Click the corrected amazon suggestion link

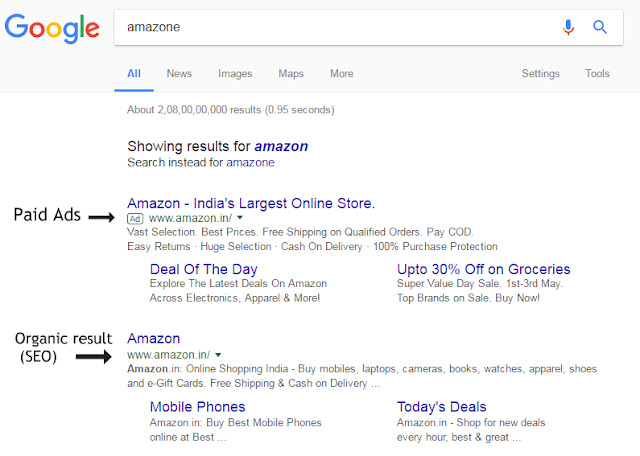pyautogui.click(x=281, y=146)
